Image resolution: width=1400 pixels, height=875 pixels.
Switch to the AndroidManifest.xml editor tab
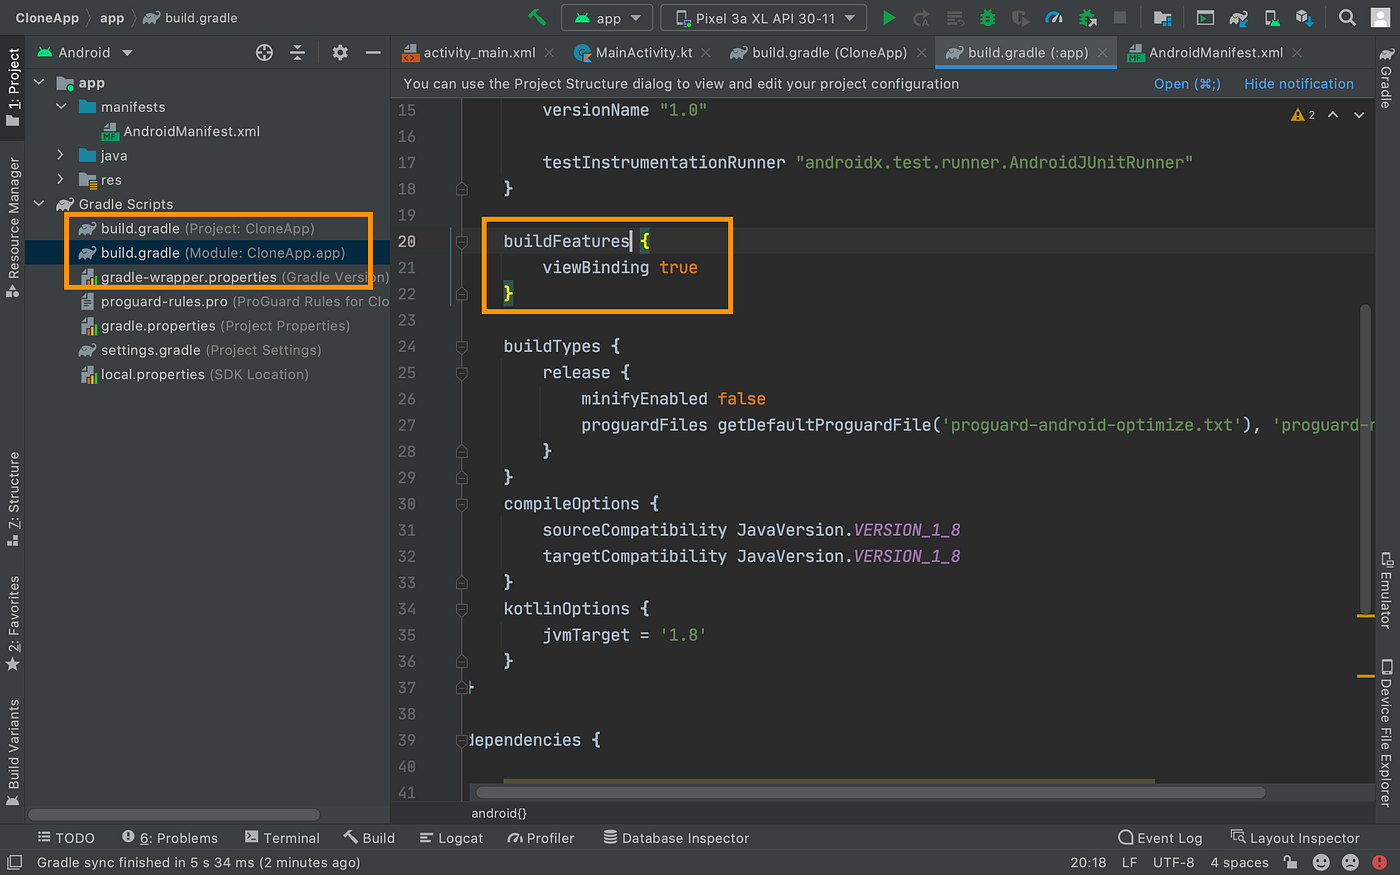click(1215, 53)
